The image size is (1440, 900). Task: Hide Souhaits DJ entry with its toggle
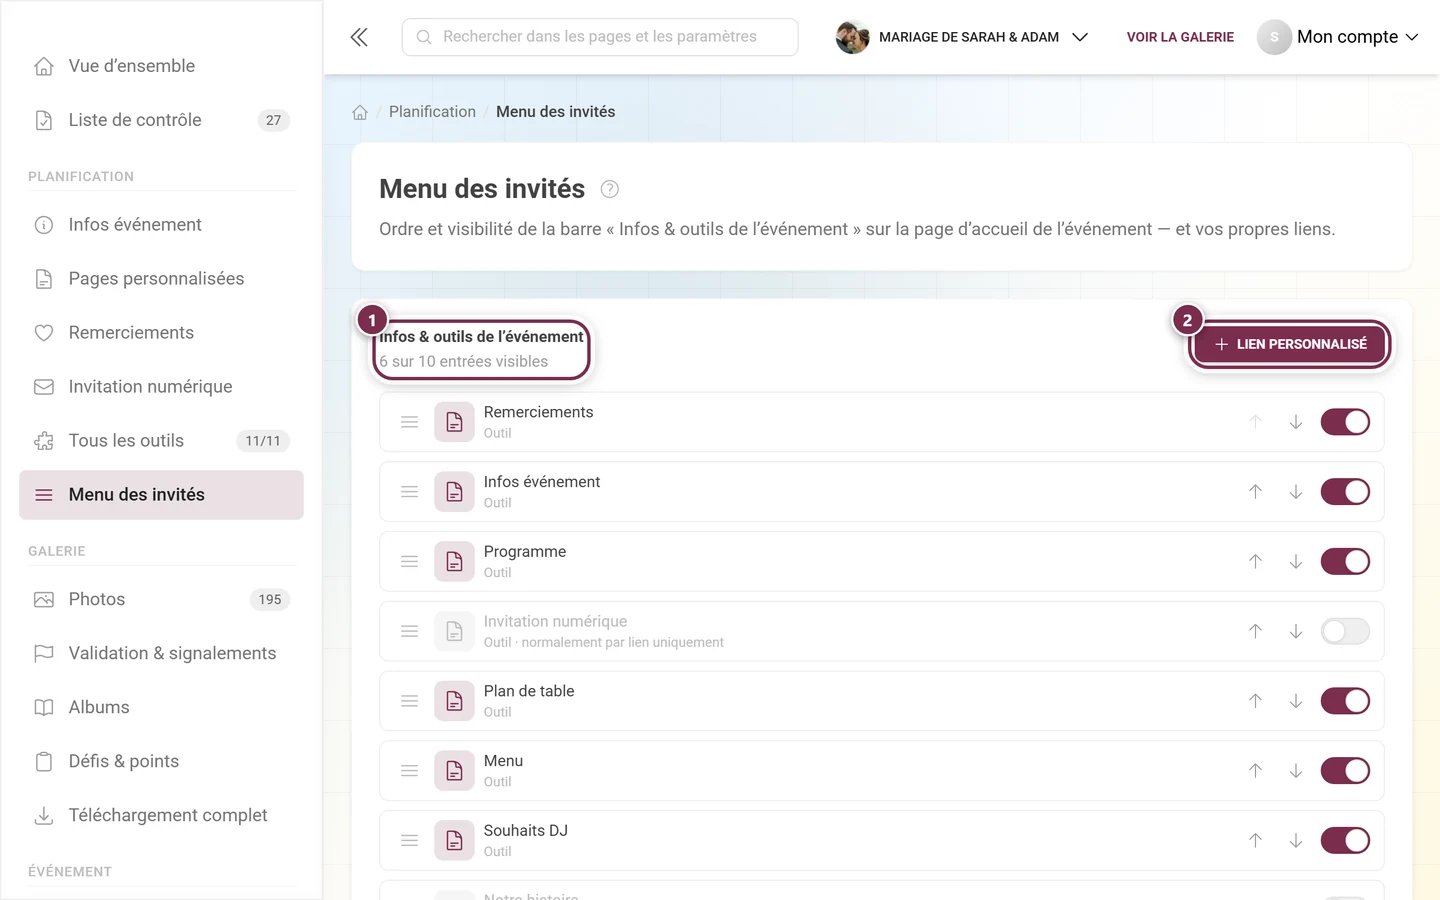pyautogui.click(x=1345, y=841)
